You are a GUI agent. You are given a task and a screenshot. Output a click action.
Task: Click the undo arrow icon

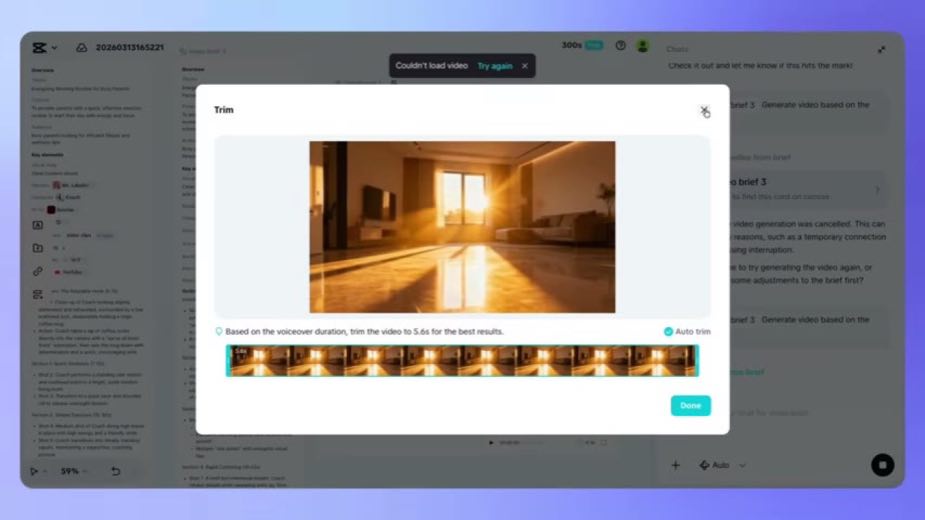(116, 471)
